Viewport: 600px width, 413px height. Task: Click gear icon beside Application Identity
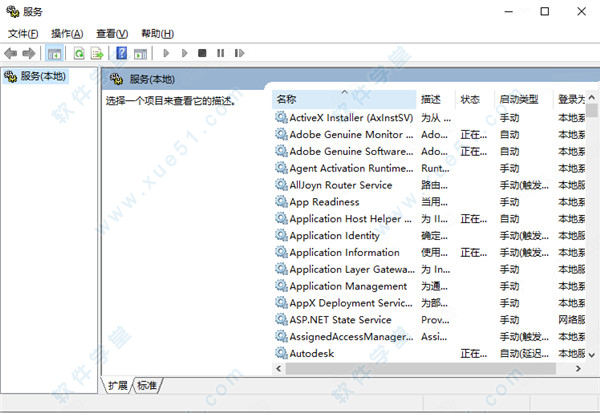[281, 235]
